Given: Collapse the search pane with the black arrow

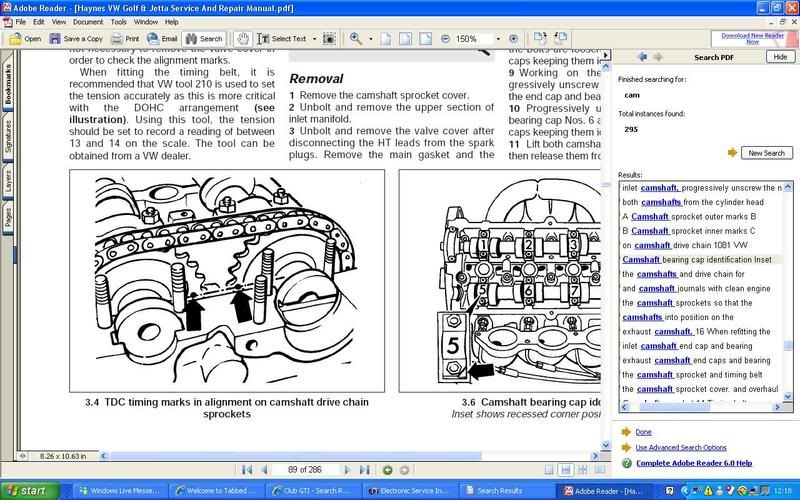Looking at the screenshot, I should [606, 55].
